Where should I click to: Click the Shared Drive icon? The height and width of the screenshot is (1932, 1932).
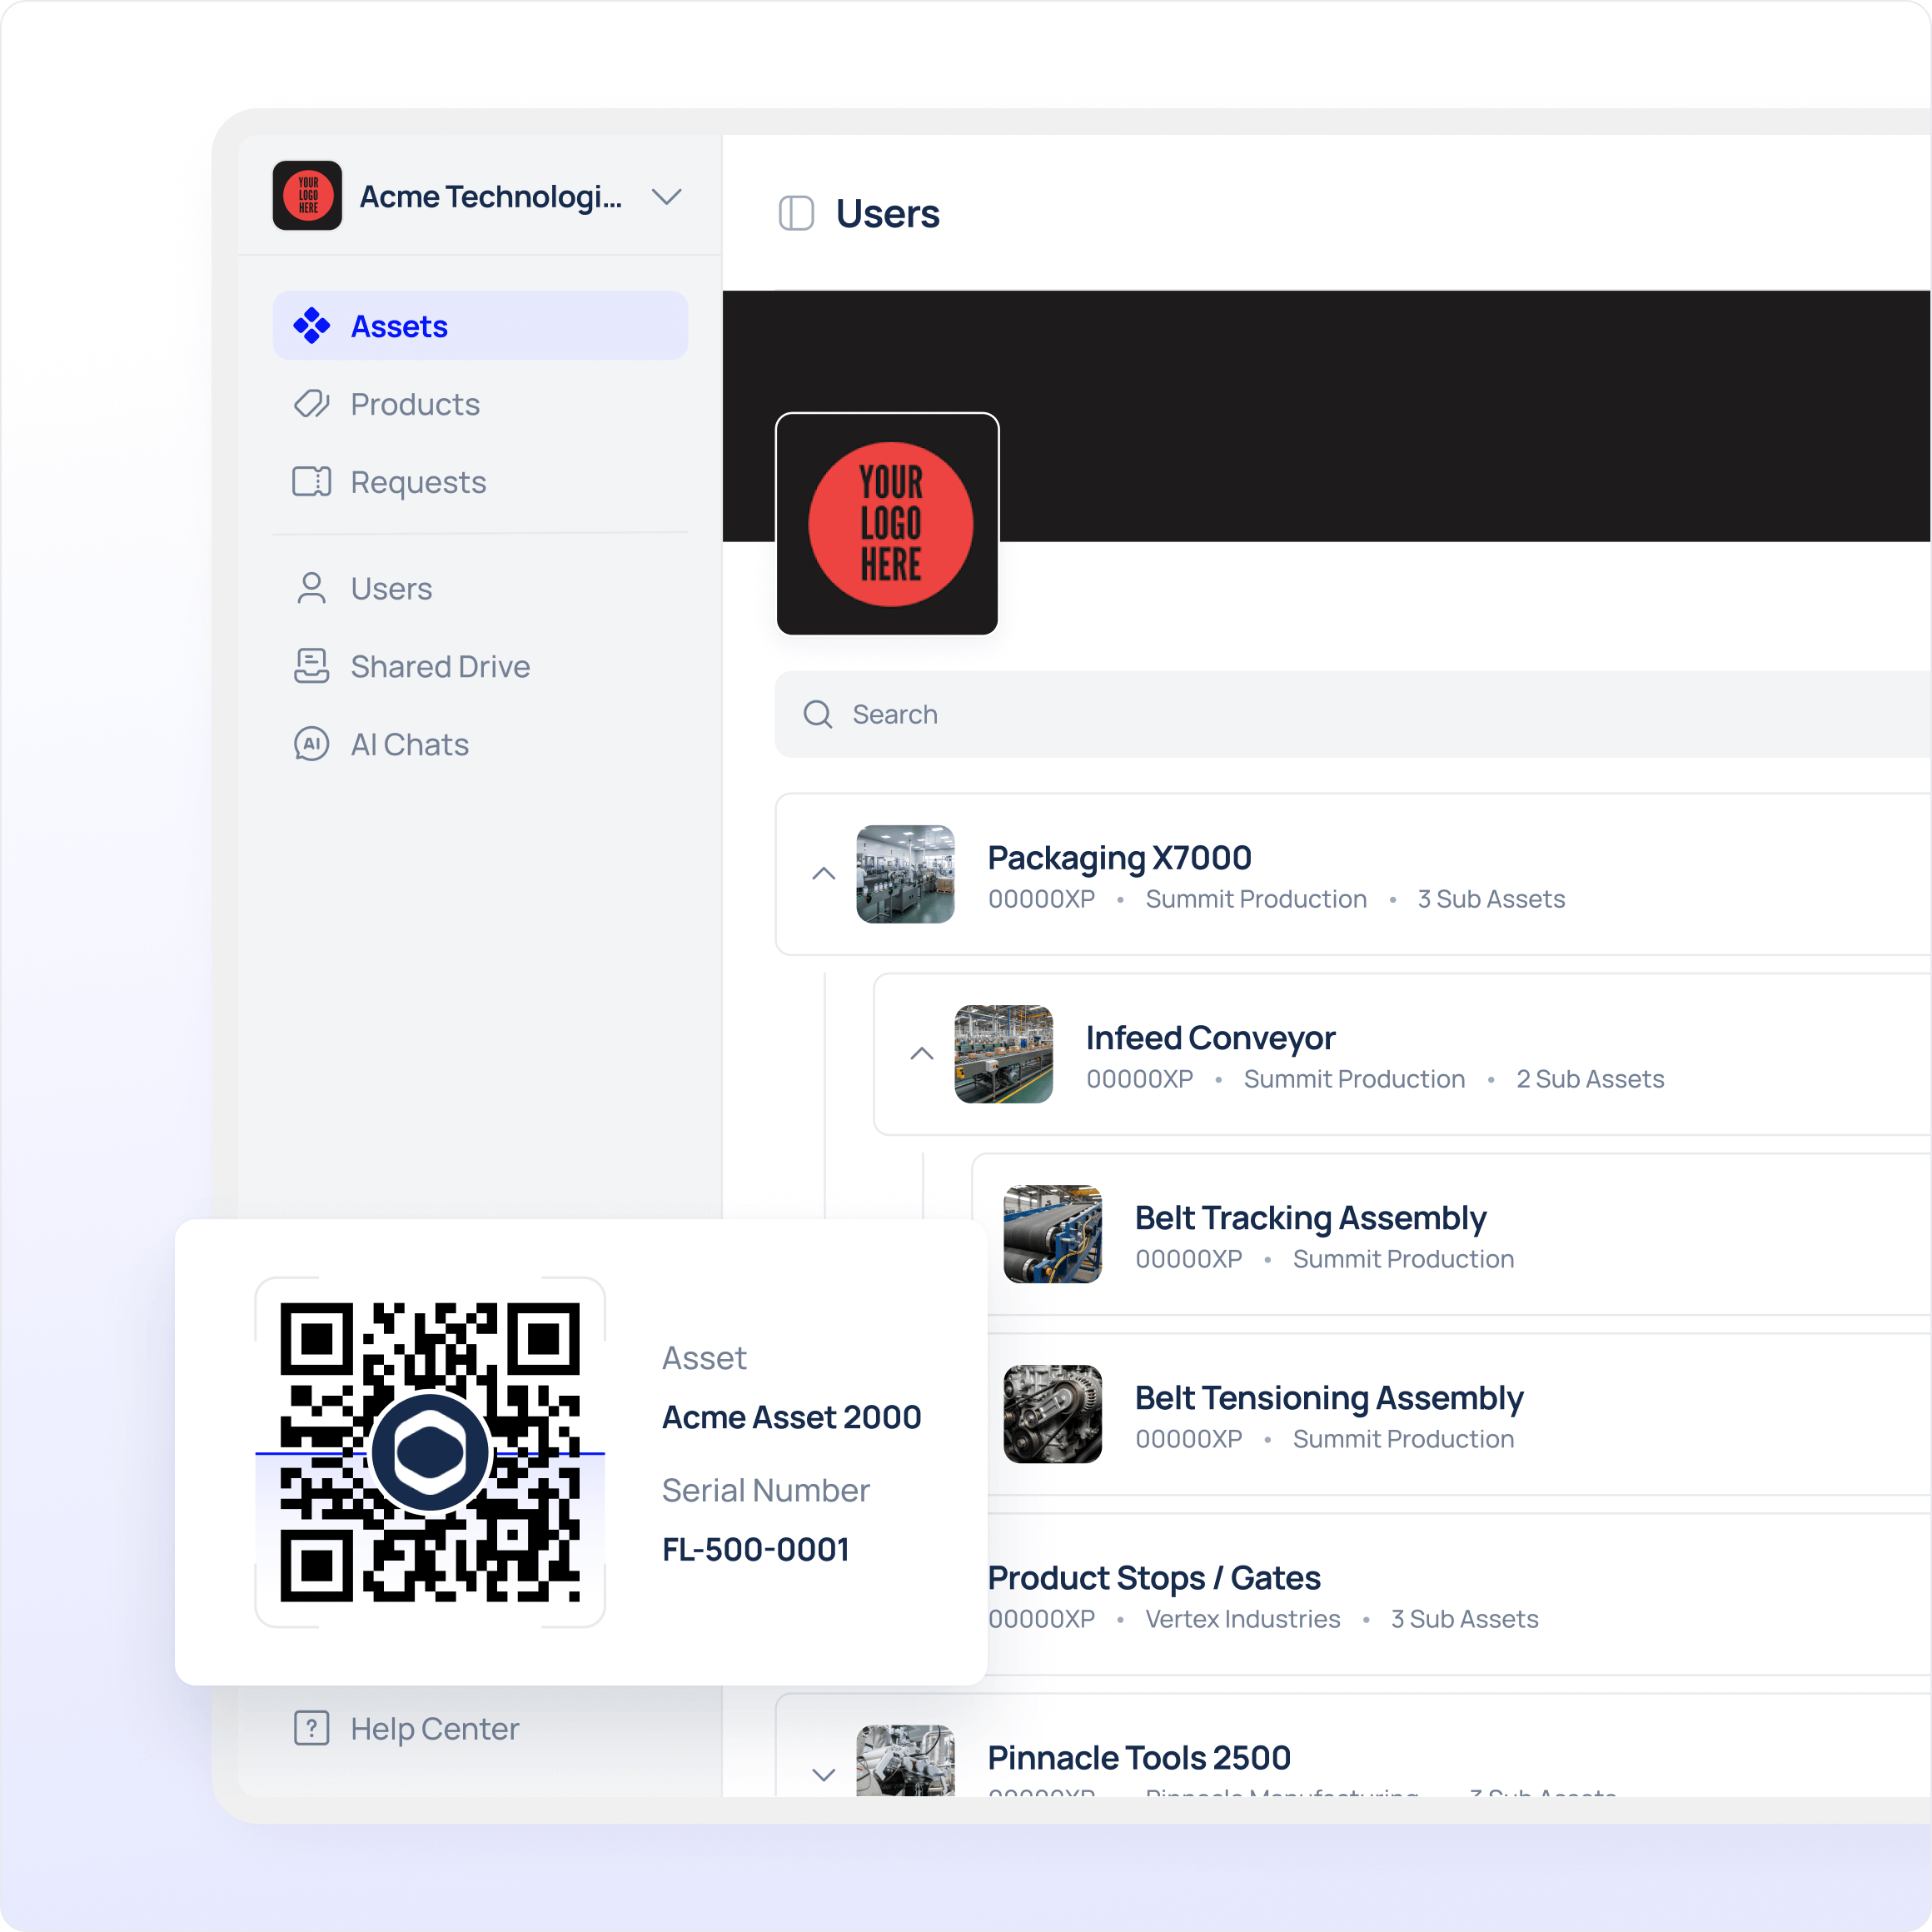[x=311, y=666]
